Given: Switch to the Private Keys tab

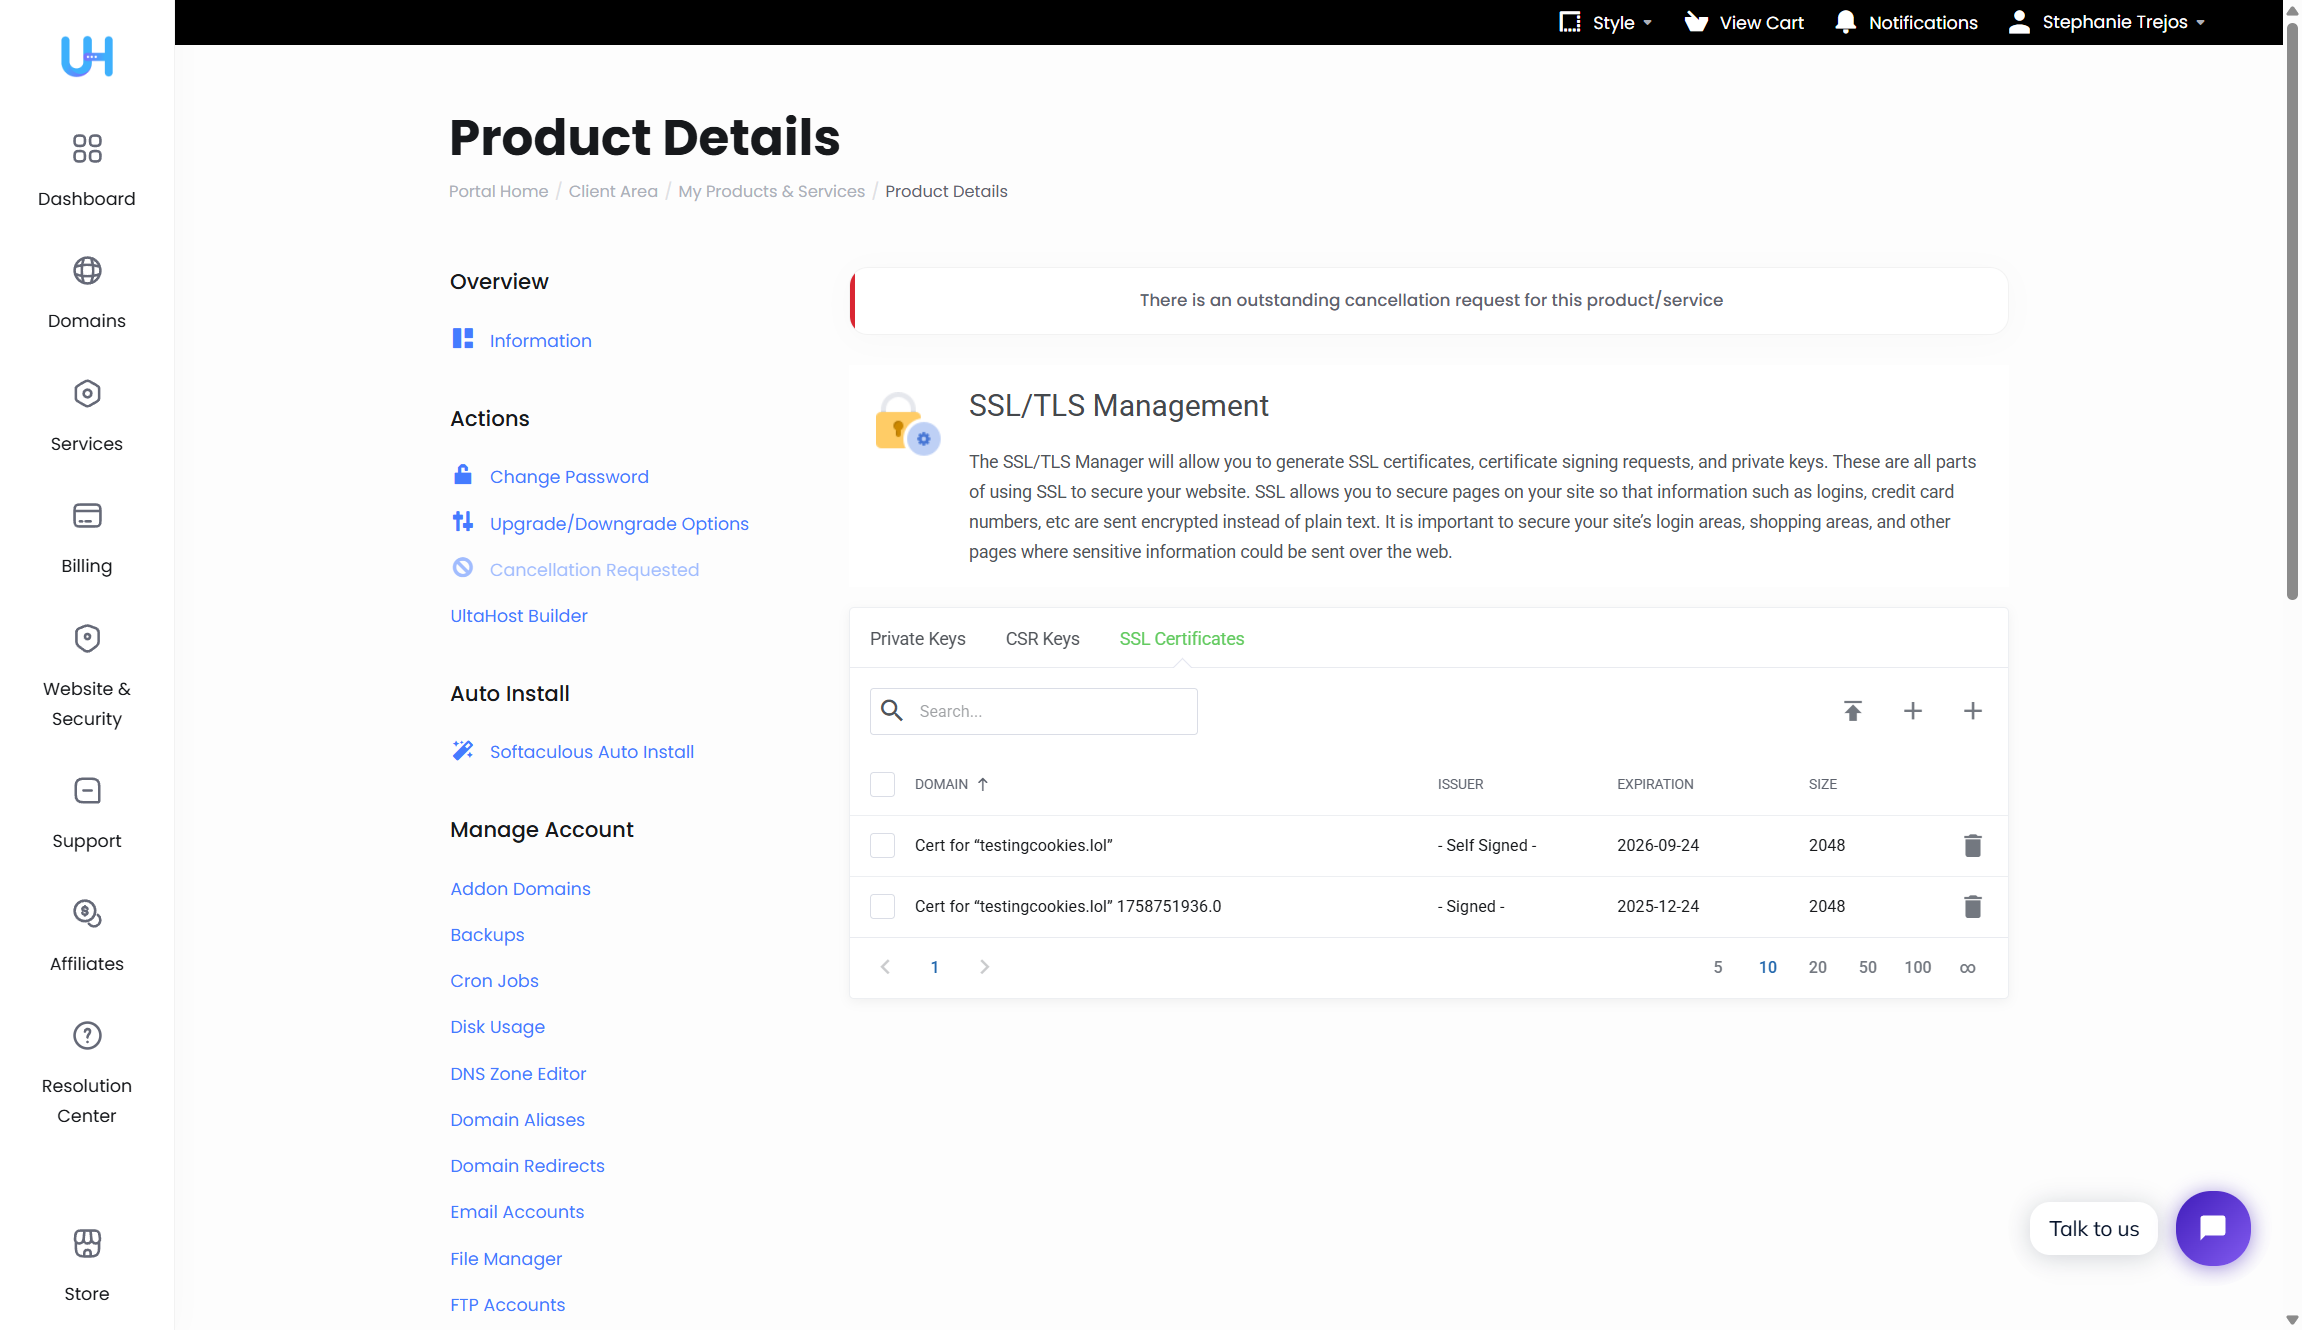Looking at the screenshot, I should (x=917, y=638).
